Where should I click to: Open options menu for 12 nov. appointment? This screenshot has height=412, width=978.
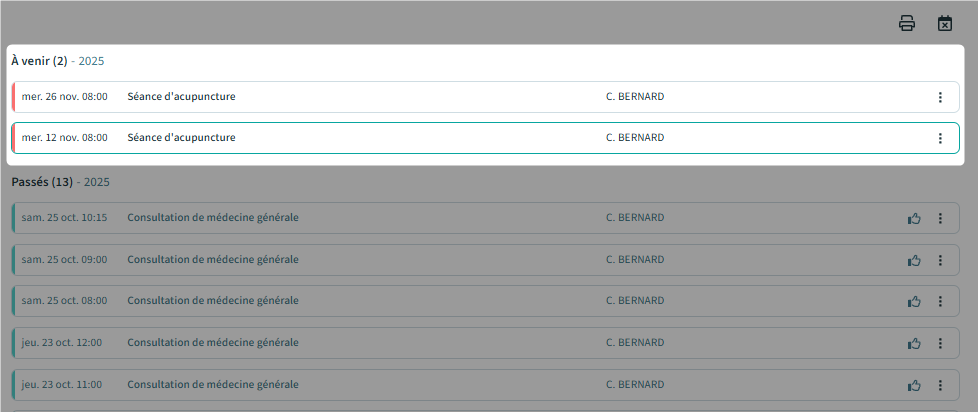tap(940, 138)
